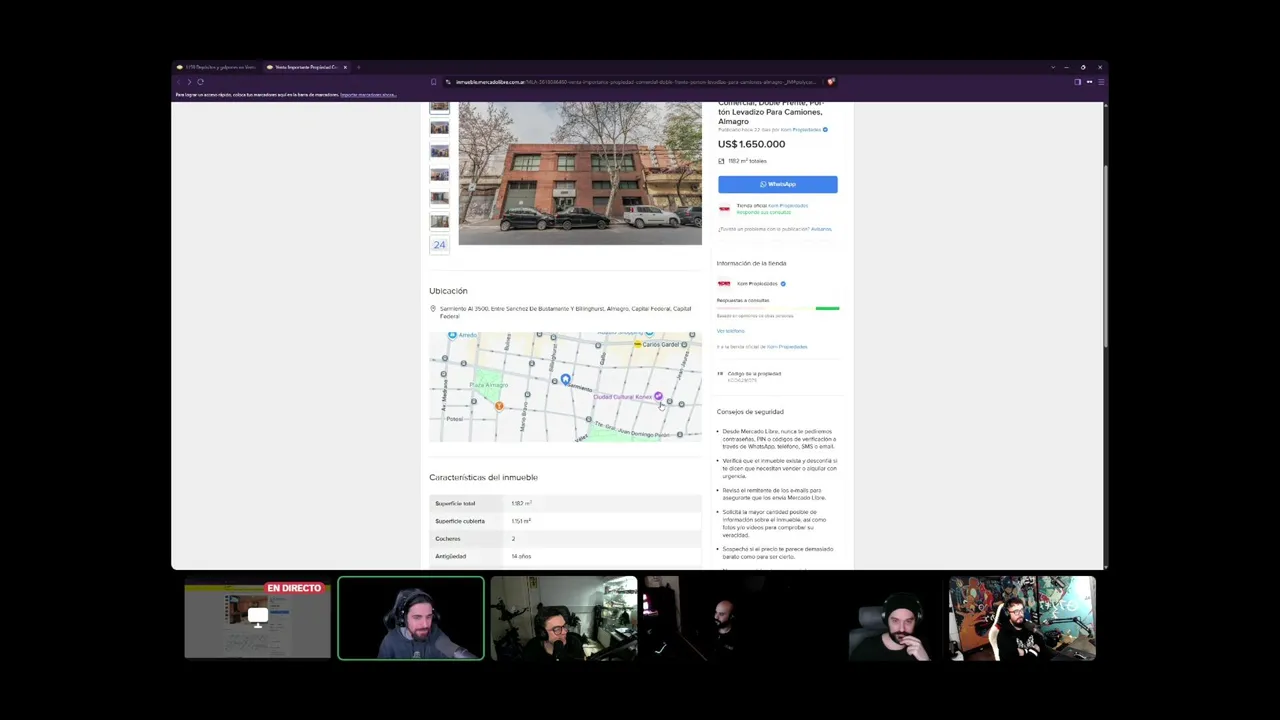The height and width of the screenshot is (720, 1280).
Task: Click the 'Avisanos' report link
Action: [821, 229]
